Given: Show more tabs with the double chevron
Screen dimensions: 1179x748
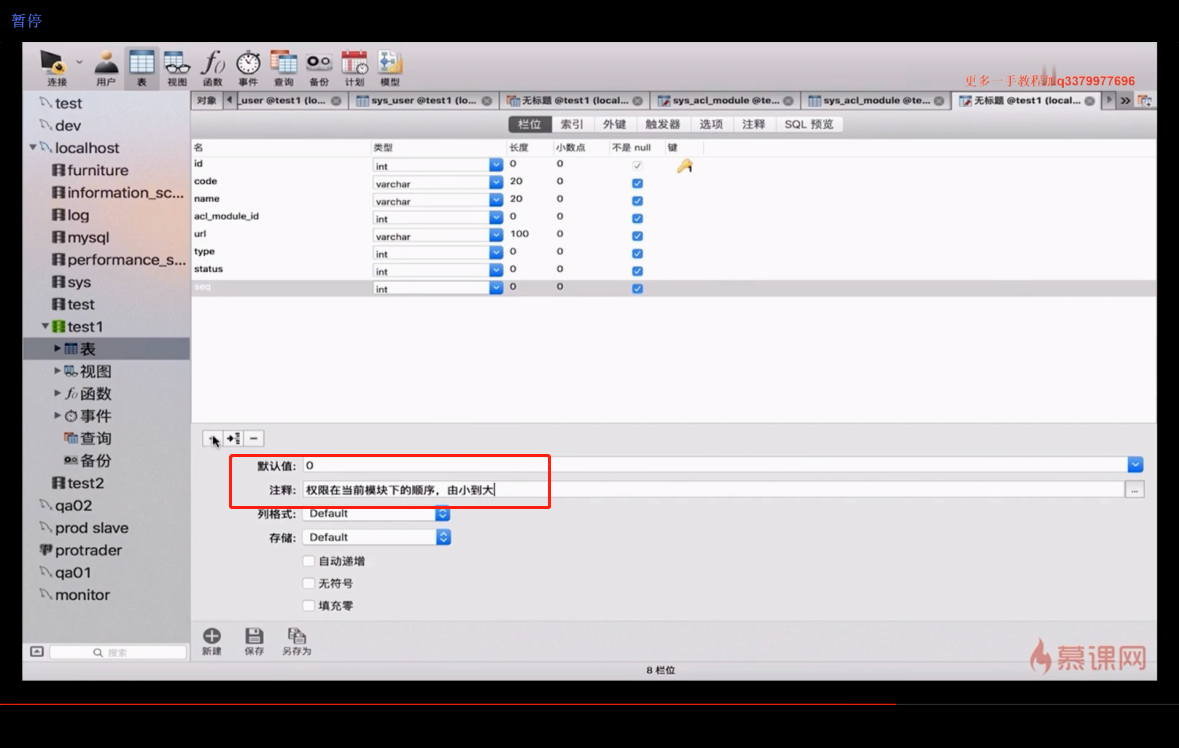Looking at the screenshot, I should click(1125, 101).
